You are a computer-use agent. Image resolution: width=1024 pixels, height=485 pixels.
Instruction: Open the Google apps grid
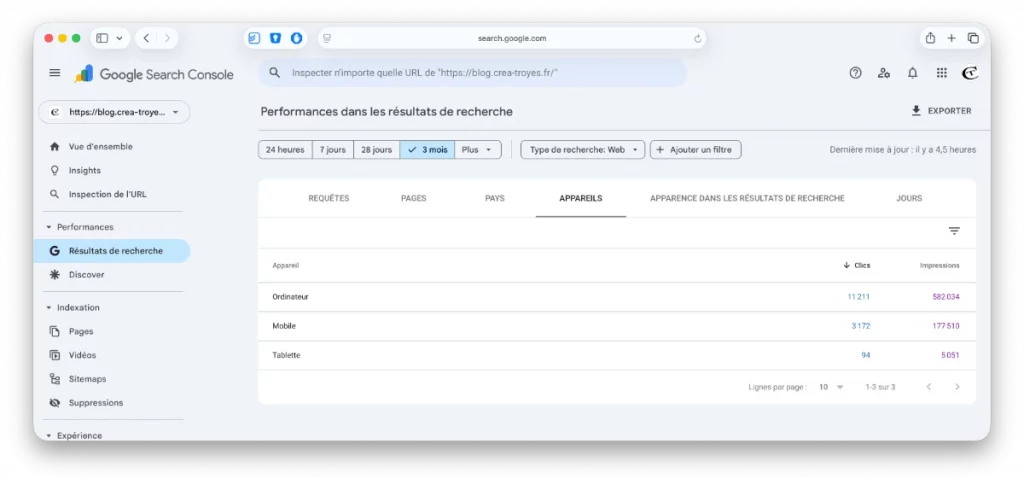point(941,73)
